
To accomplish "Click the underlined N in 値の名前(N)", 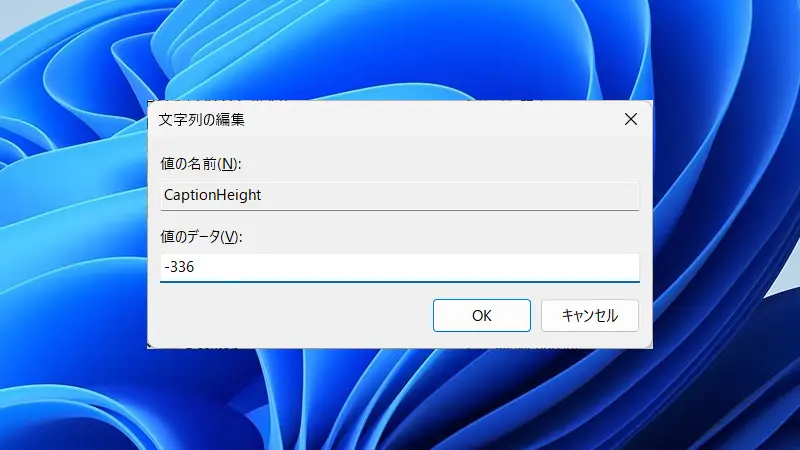I will [228, 164].
